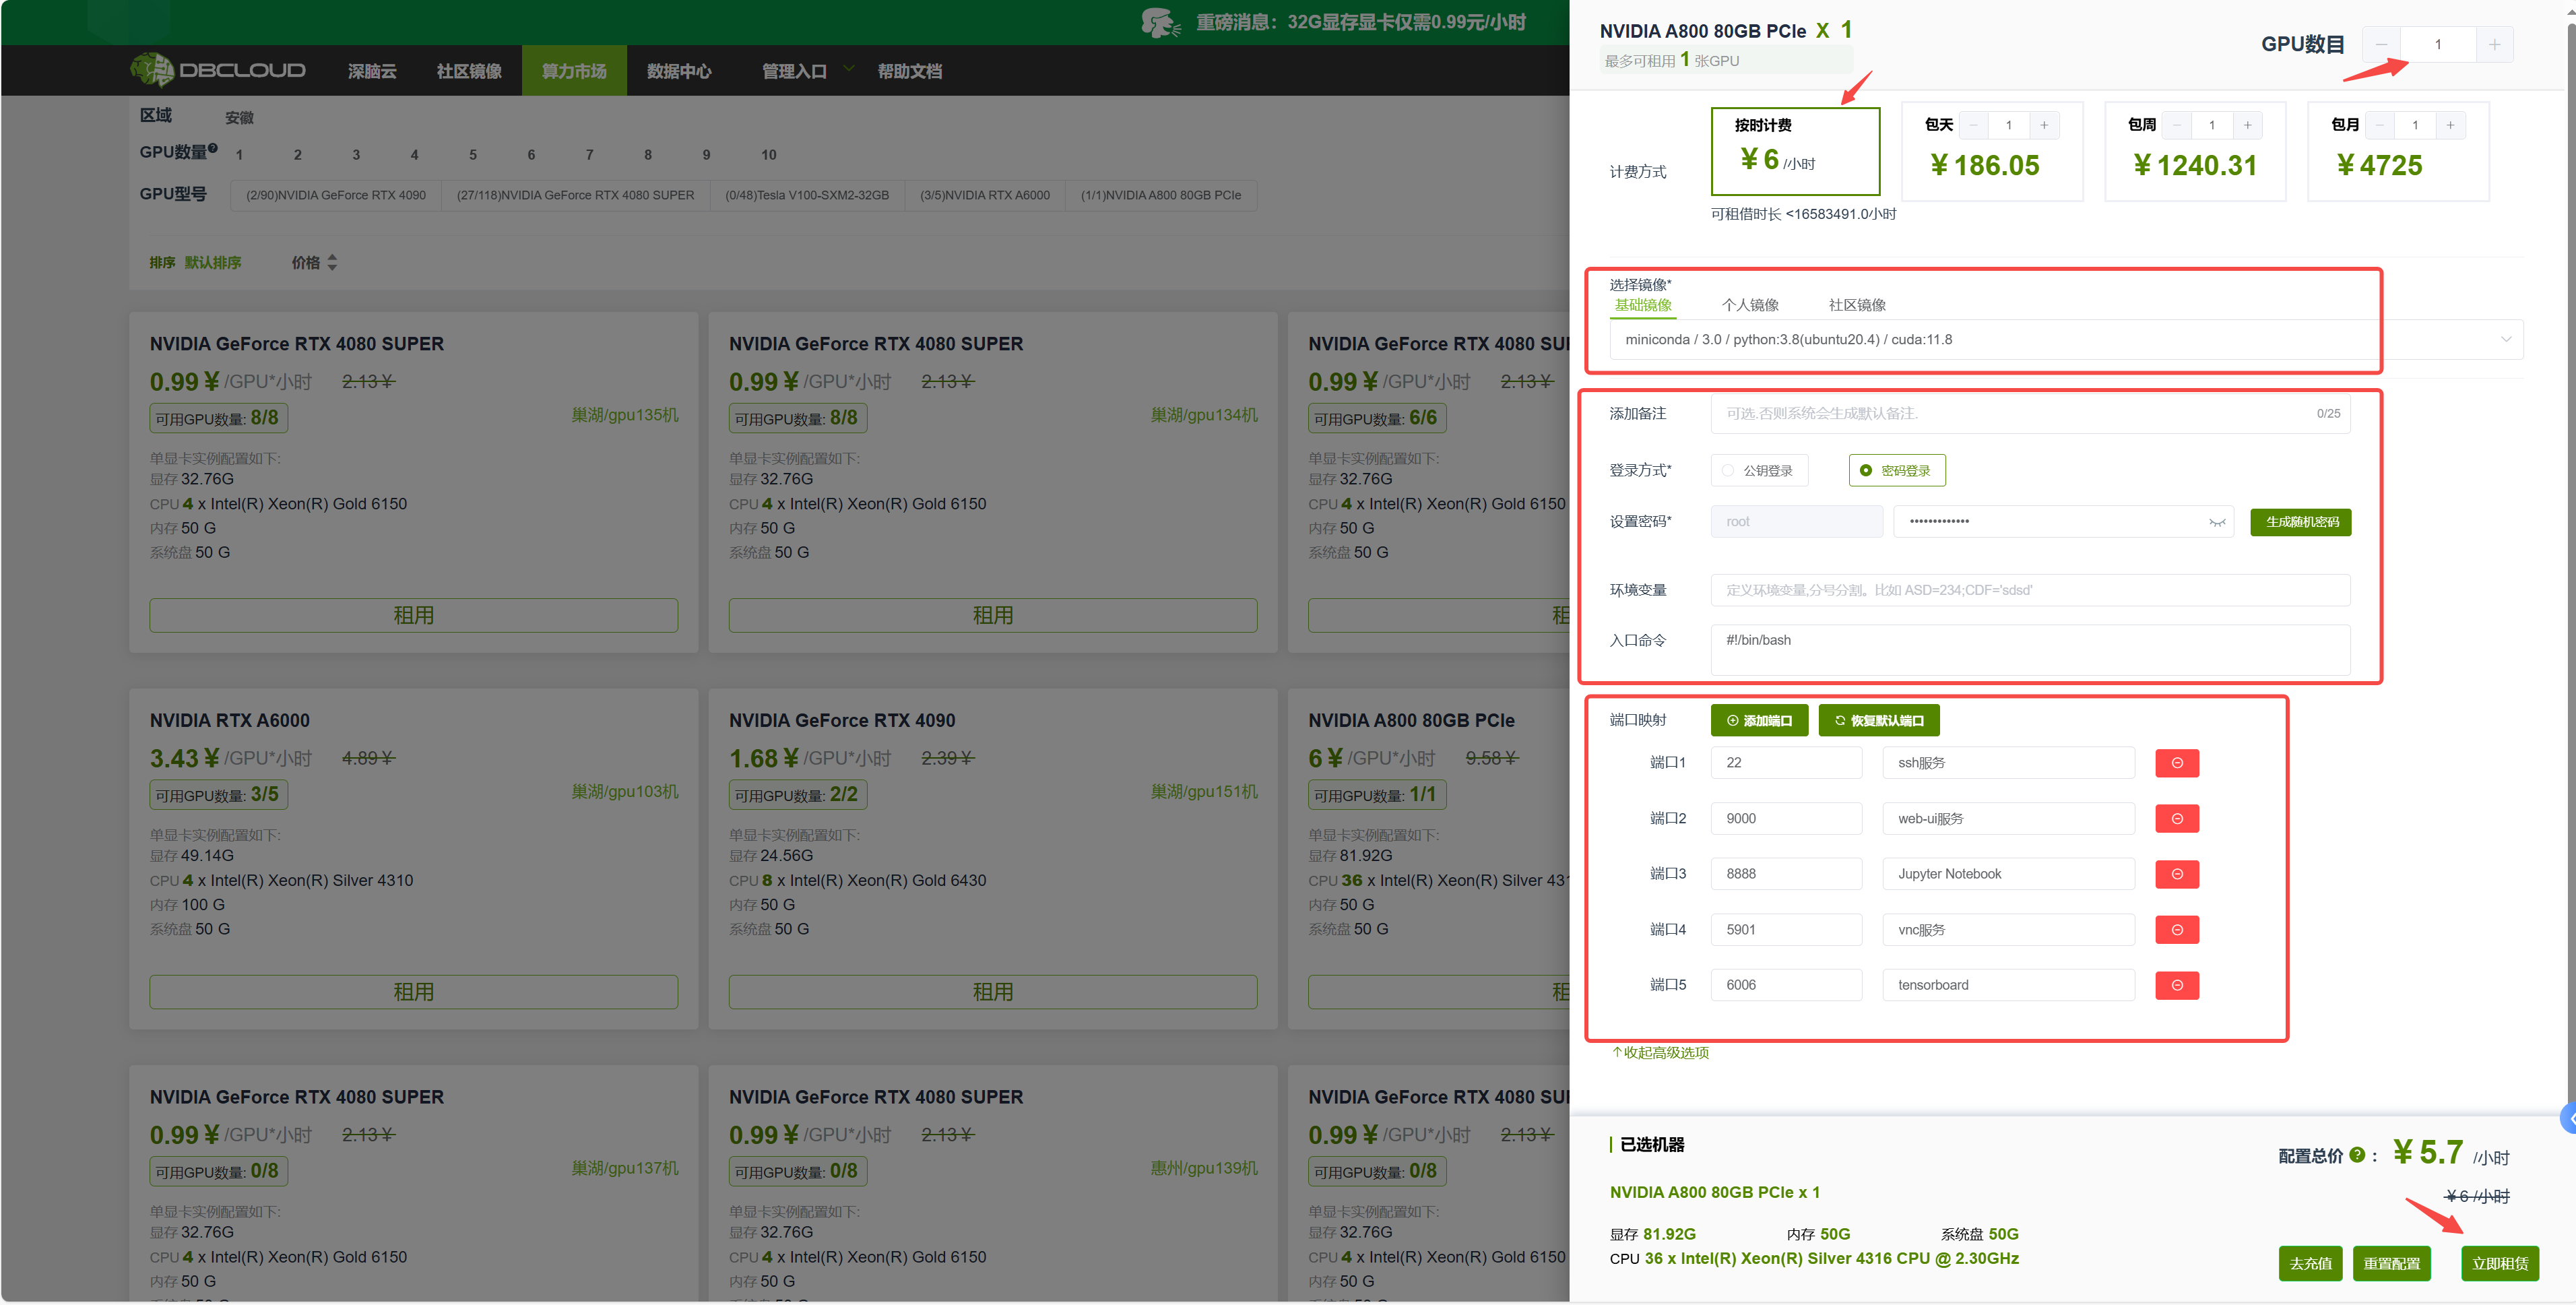
Task: Click port number field 22
Action: tap(1786, 762)
